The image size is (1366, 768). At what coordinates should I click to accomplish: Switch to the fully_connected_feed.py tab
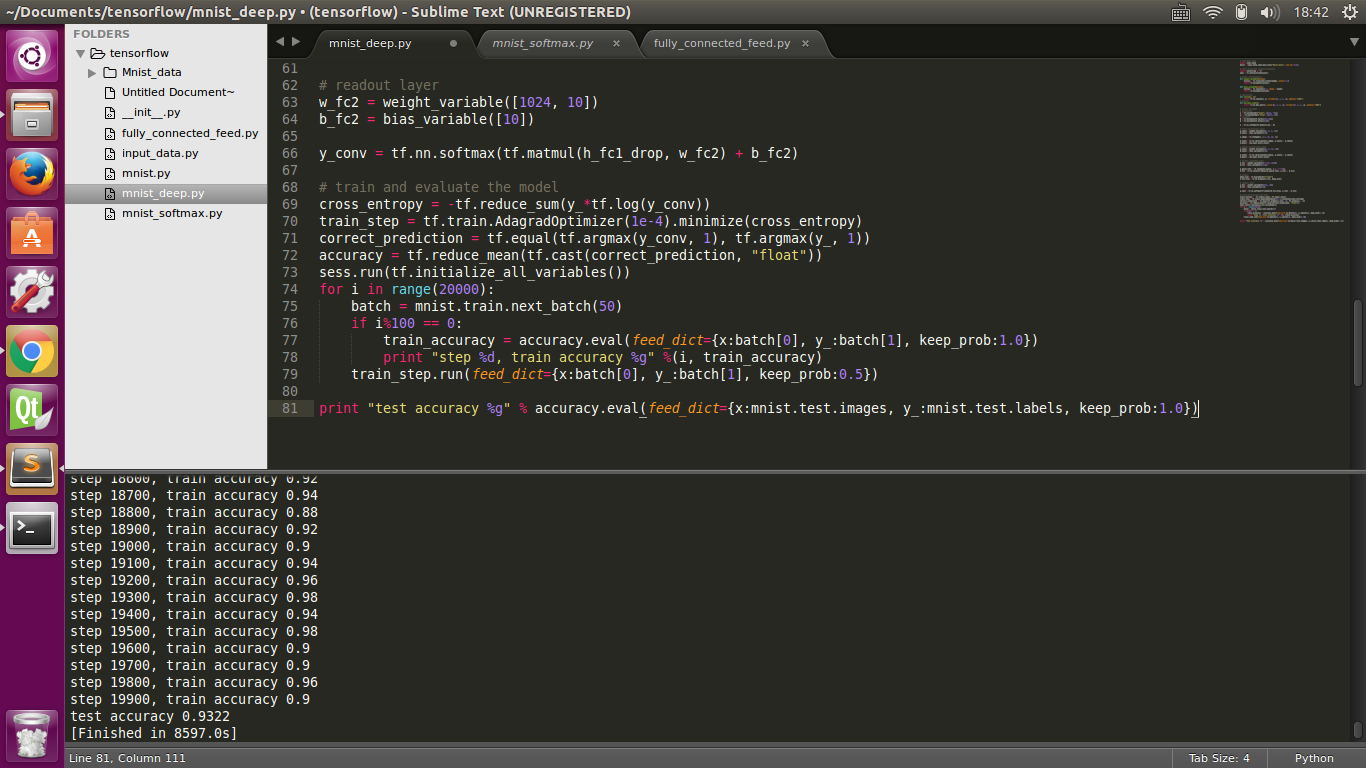[721, 44]
